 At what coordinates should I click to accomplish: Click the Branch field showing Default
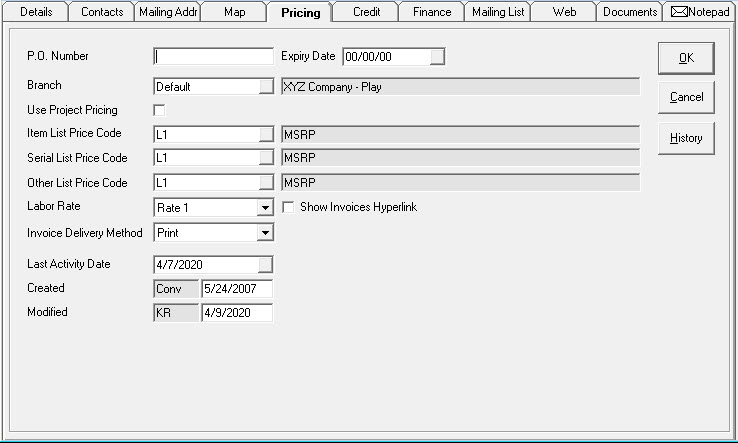click(207, 87)
